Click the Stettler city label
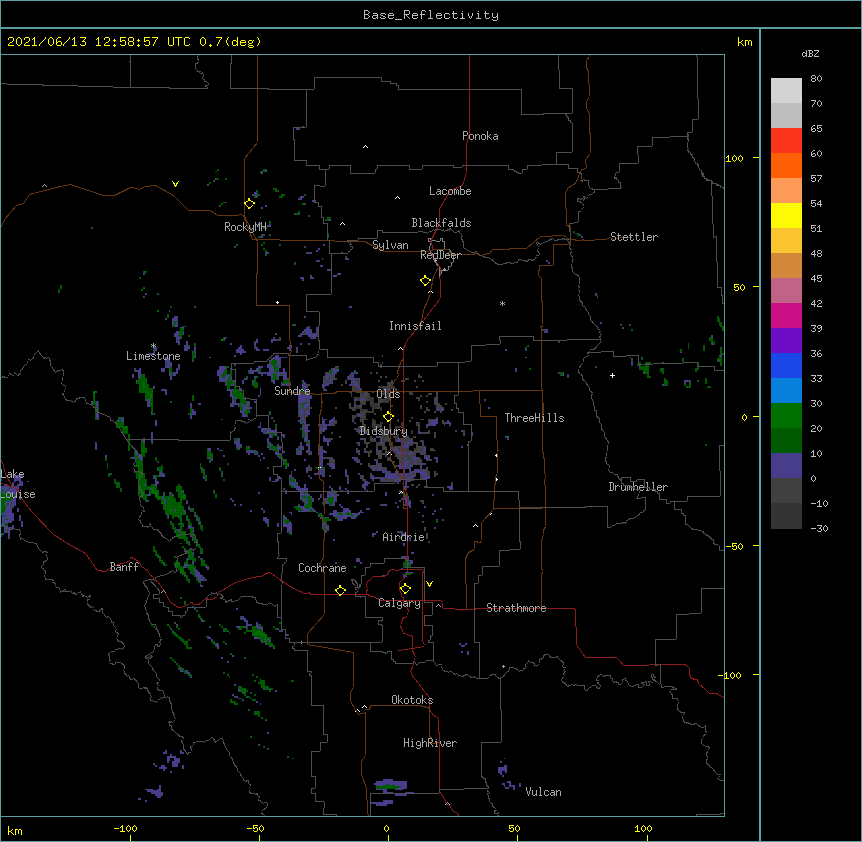The width and height of the screenshot is (862, 842). pos(634,237)
